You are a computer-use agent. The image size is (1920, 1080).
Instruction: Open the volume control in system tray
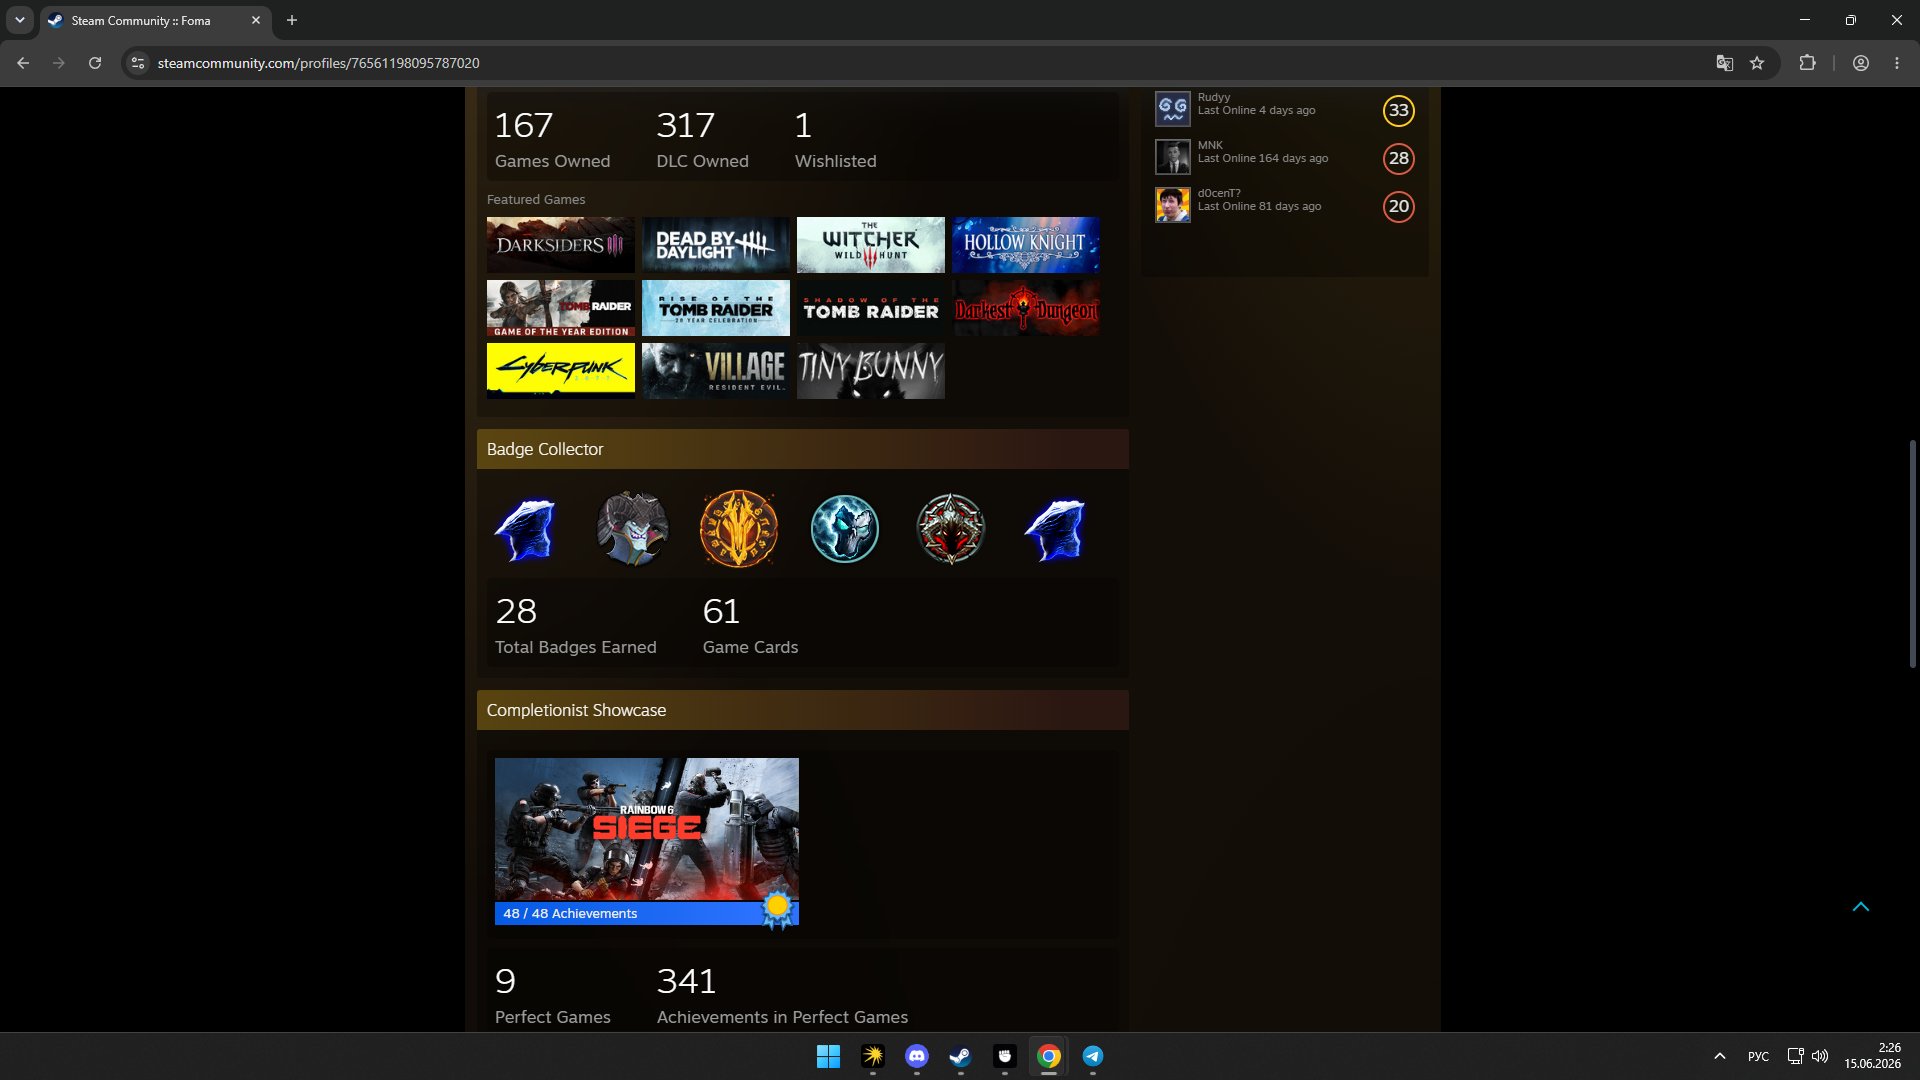(1820, 1056)
